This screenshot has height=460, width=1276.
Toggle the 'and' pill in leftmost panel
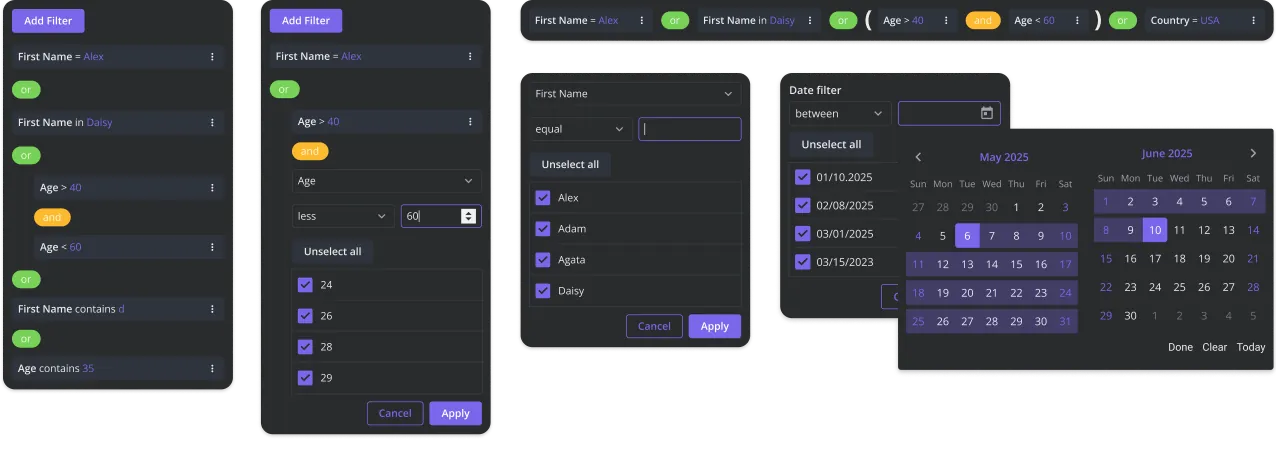(52, 217)
